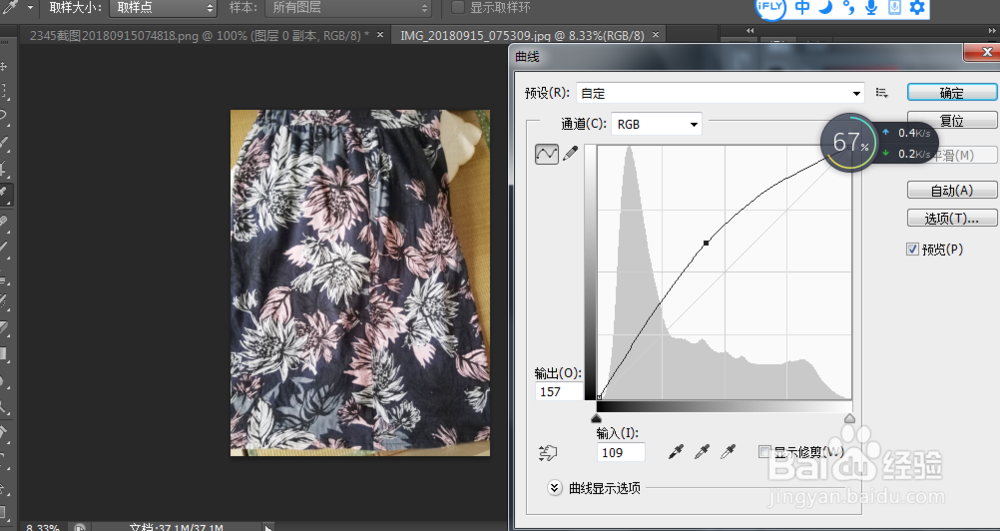
Task: Select the curve point editing tool
Action: tap(547, 154)
